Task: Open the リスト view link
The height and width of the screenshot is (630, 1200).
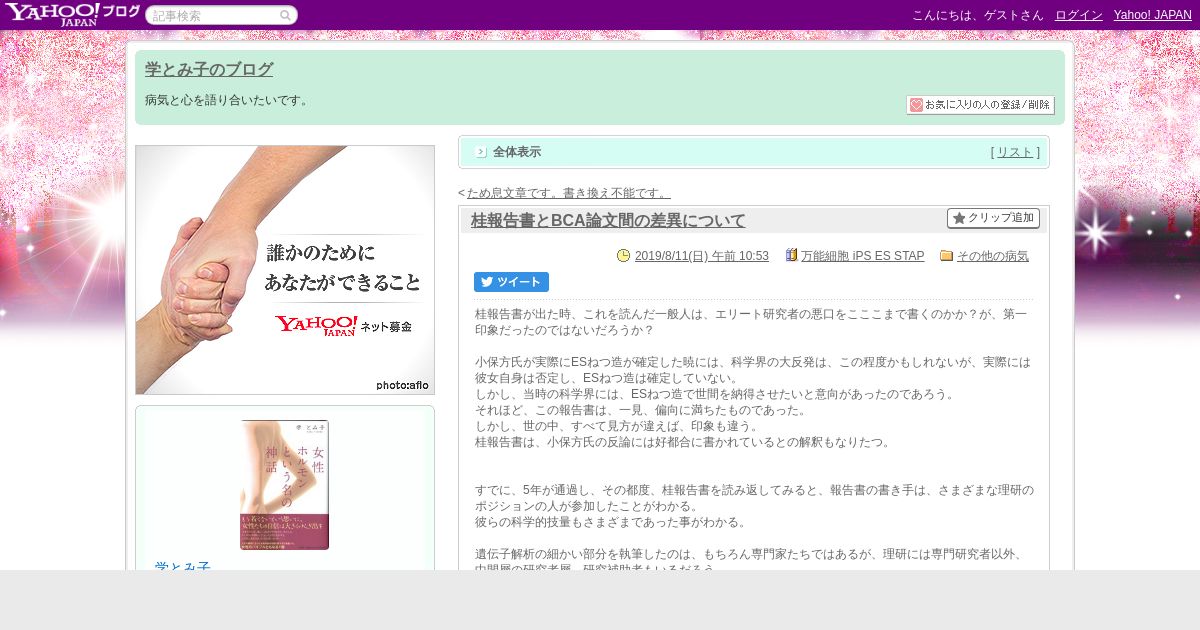Action: point(1015,152)
